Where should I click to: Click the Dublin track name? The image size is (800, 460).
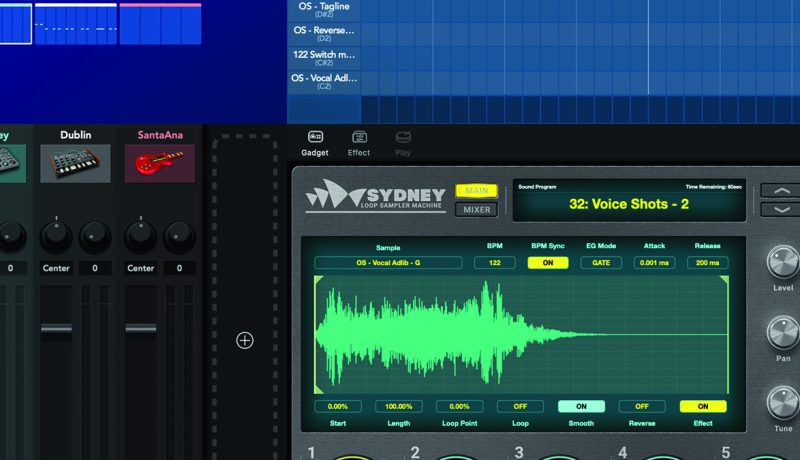click(x=76, y=135)
